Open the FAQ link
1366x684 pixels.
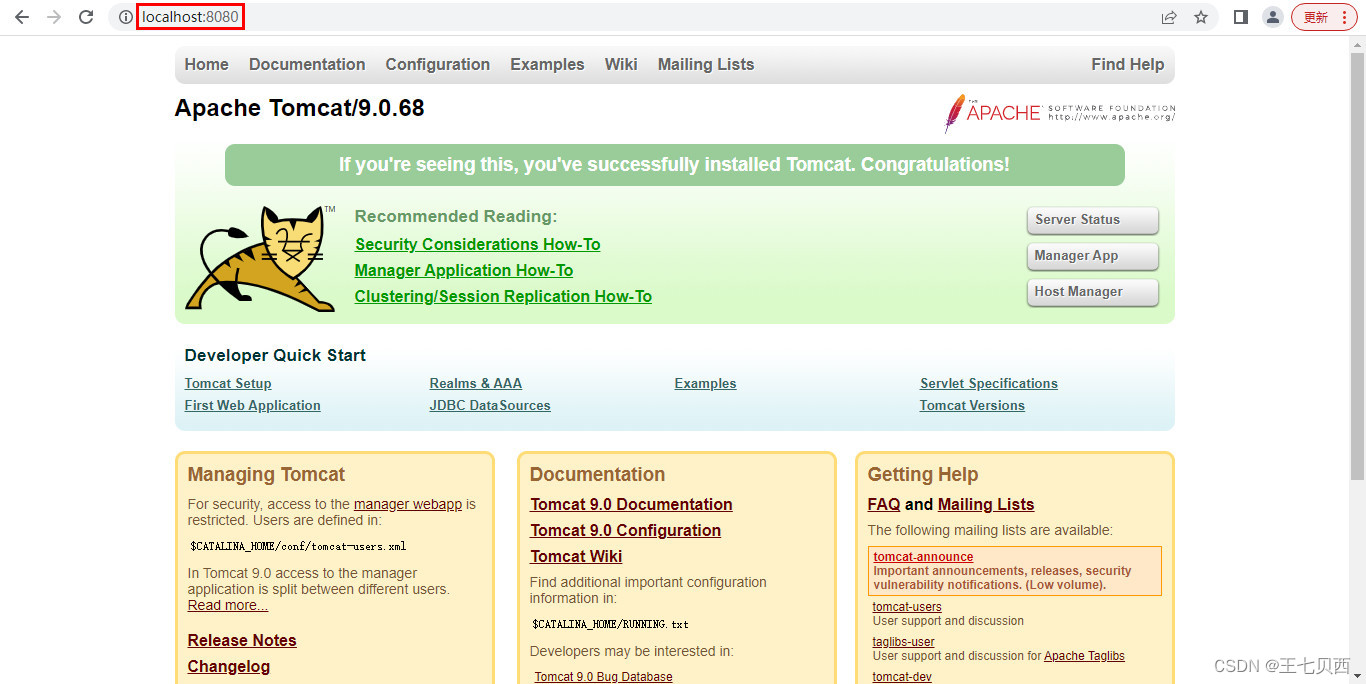tap(884, 504)
